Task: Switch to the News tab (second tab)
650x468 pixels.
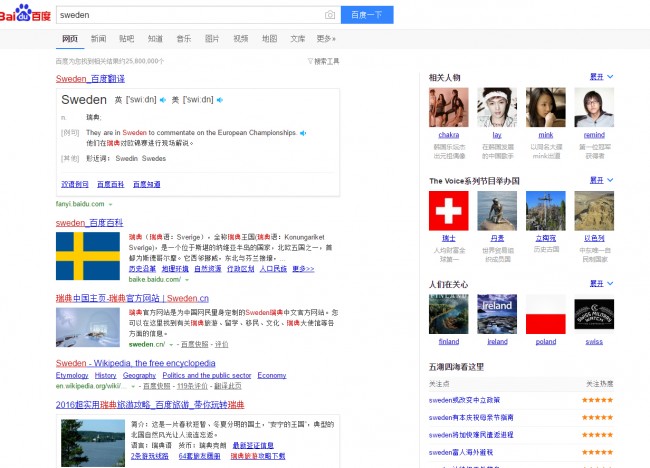Action: coord(98,39)
